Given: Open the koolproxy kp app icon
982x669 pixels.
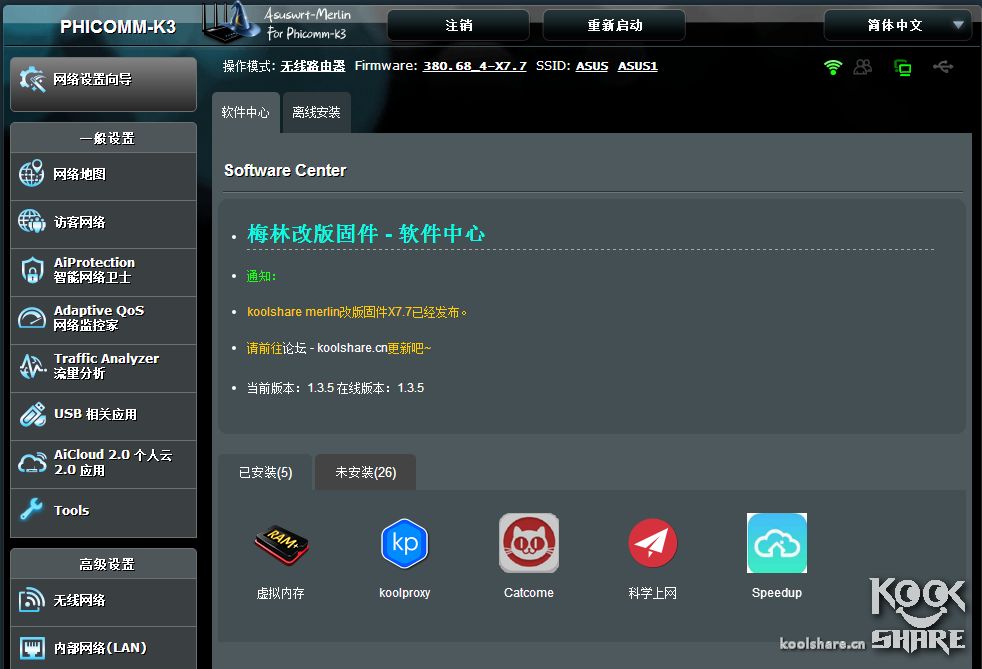Looking at the screenshot, I should click(405, 543).
